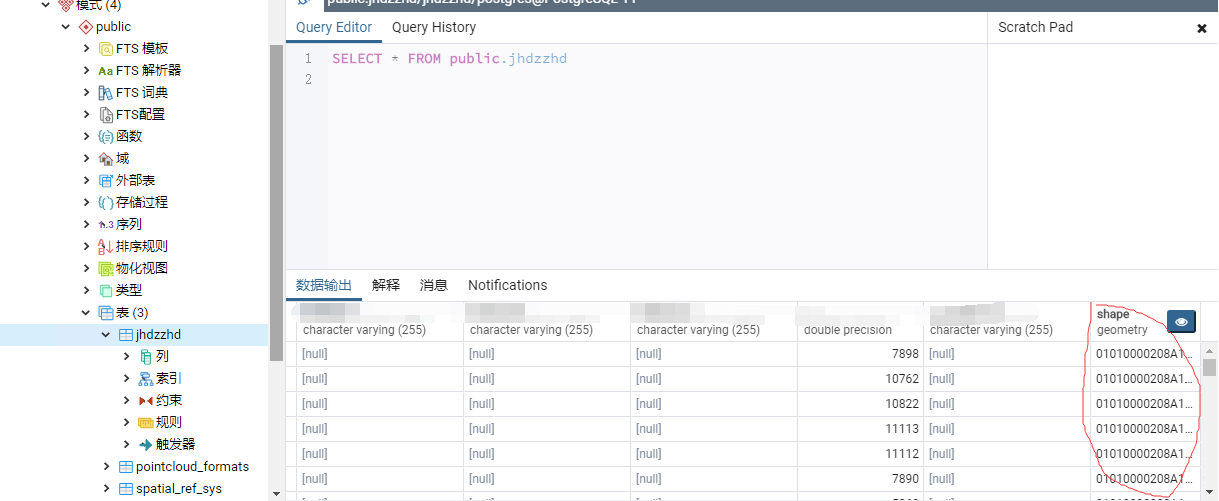Click the 外部表 foreign table icon
The height and width of the screenshot is (501, 1219).
106,181
